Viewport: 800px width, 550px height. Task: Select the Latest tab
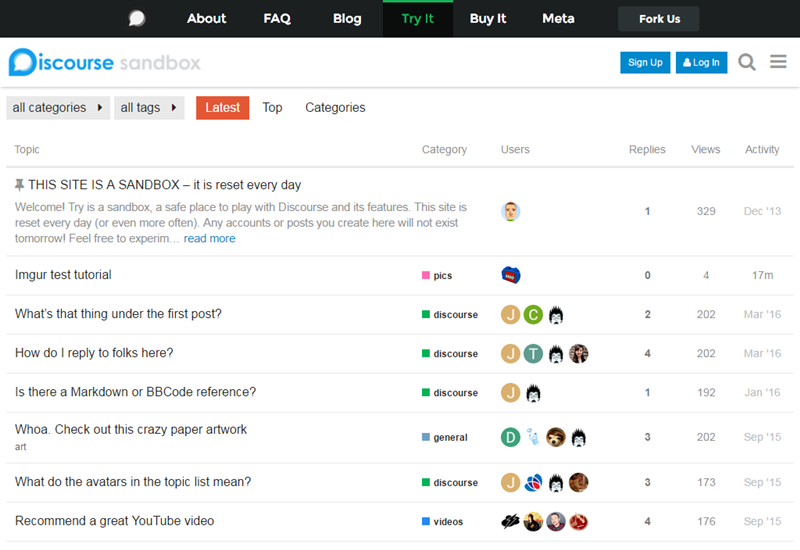(222, 108)
